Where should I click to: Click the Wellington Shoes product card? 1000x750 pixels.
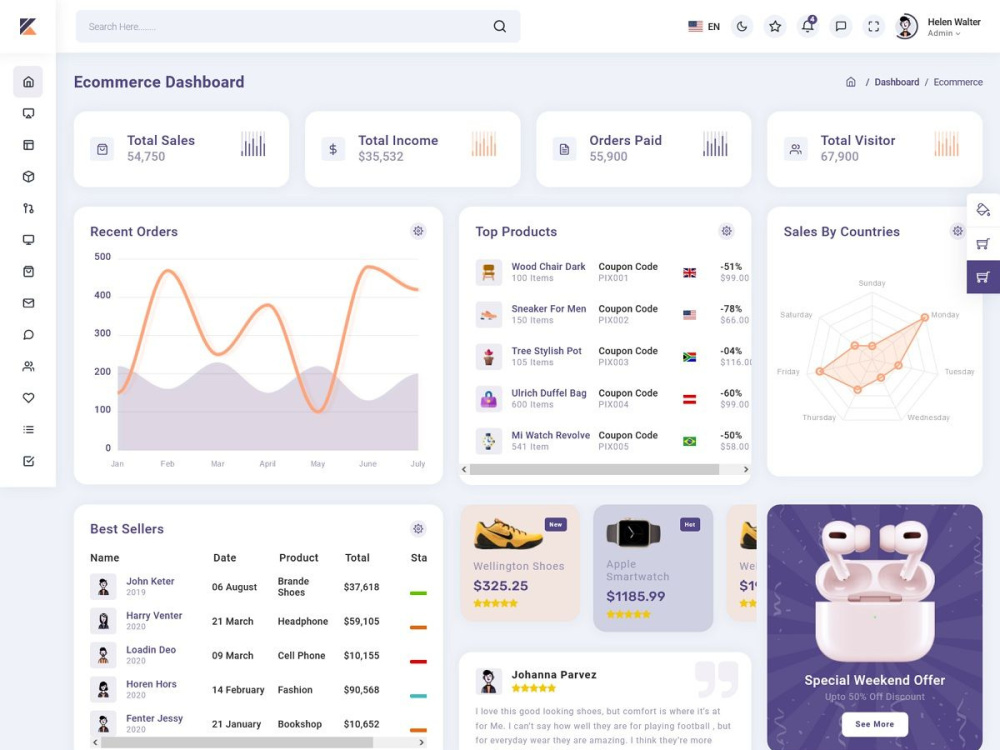pyautogui.click(x=520, y=562)
